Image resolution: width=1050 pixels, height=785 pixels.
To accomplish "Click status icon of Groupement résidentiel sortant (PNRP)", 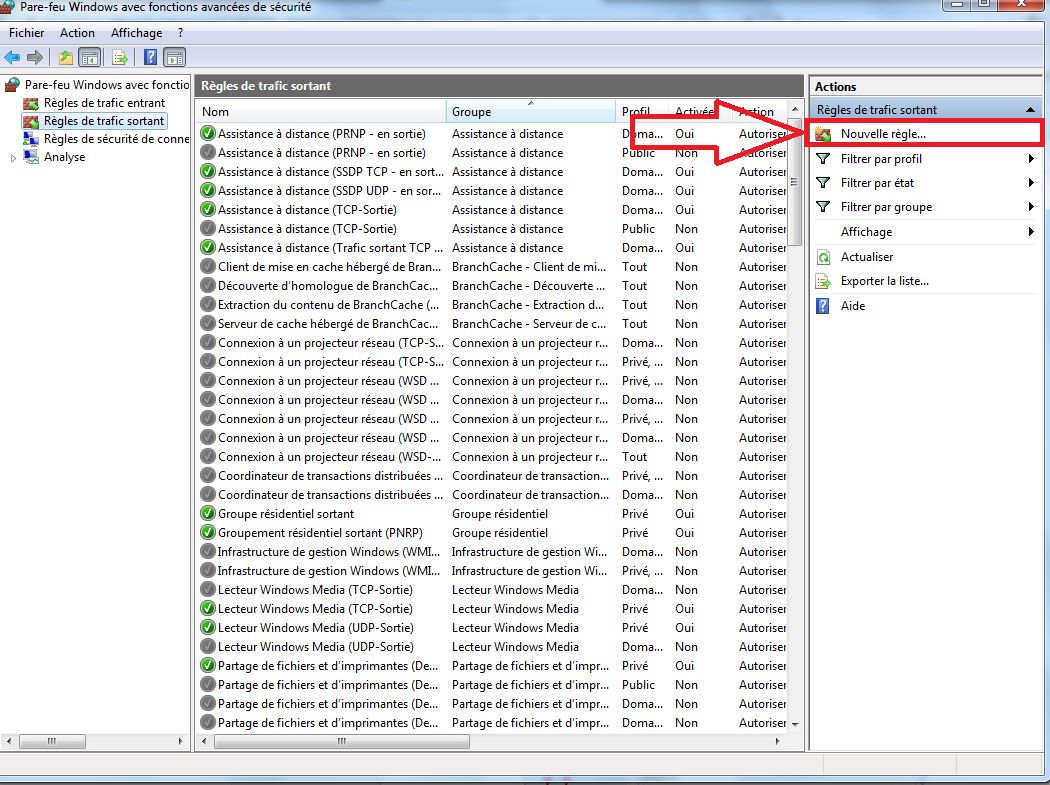I will click(x=208, y=532).
